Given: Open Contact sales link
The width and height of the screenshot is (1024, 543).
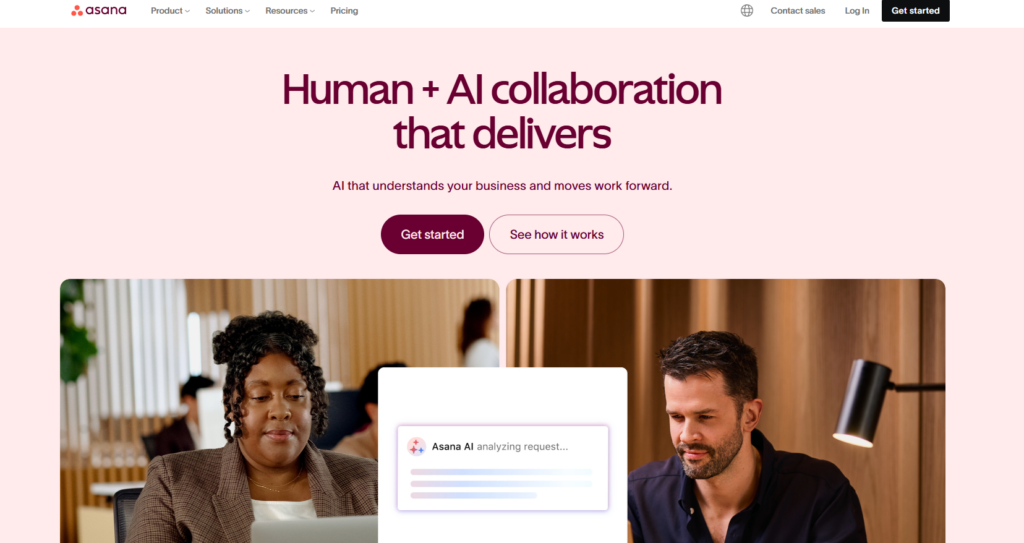Looking at the screenshot, I should click(x=797, y=10).
